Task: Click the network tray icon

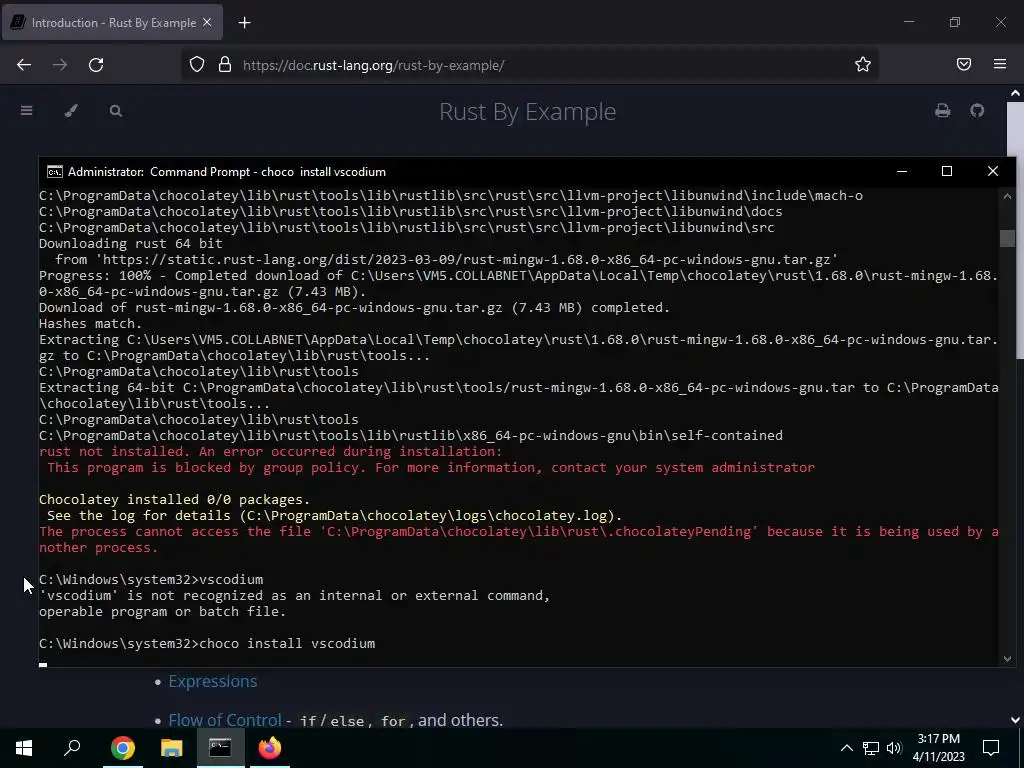Action: click(x=871, y=748)
